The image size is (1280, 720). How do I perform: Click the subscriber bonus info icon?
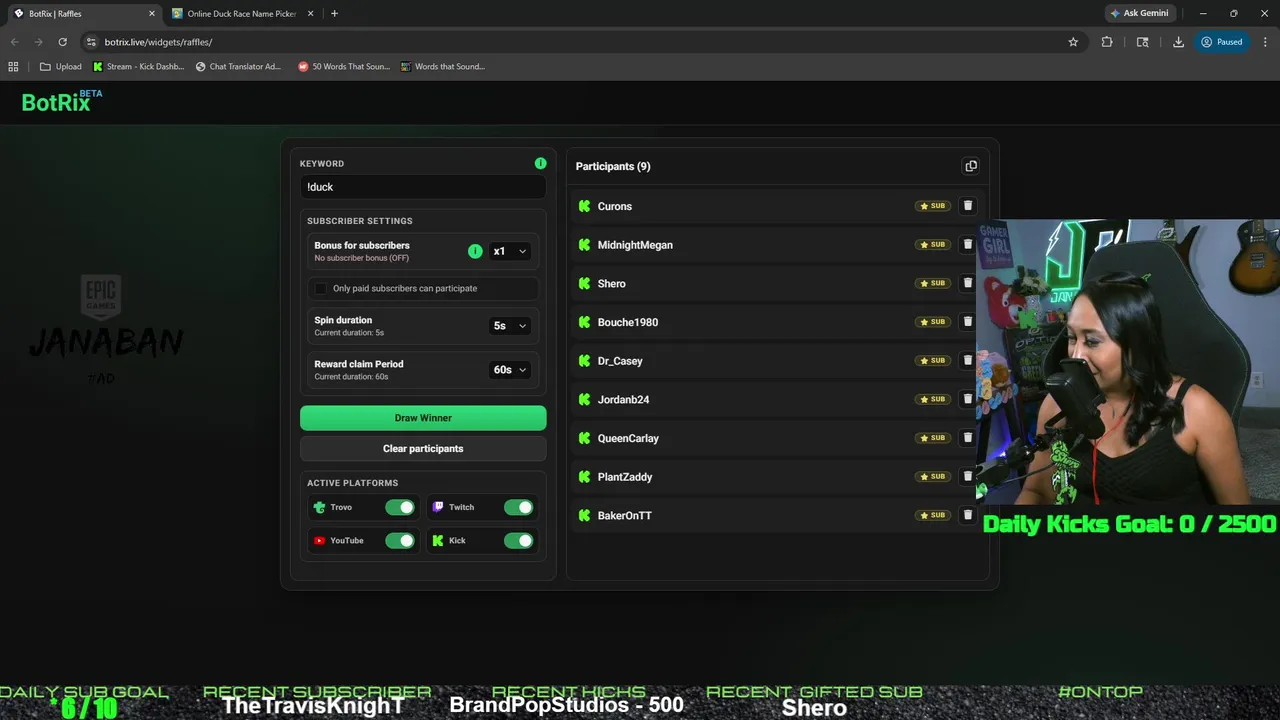pyautogui.click(x=475, y=251)
